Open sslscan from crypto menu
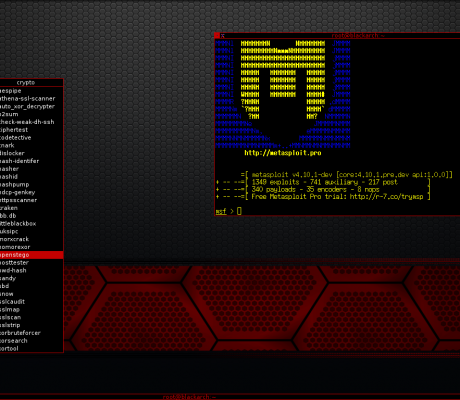 pos(31,317)
